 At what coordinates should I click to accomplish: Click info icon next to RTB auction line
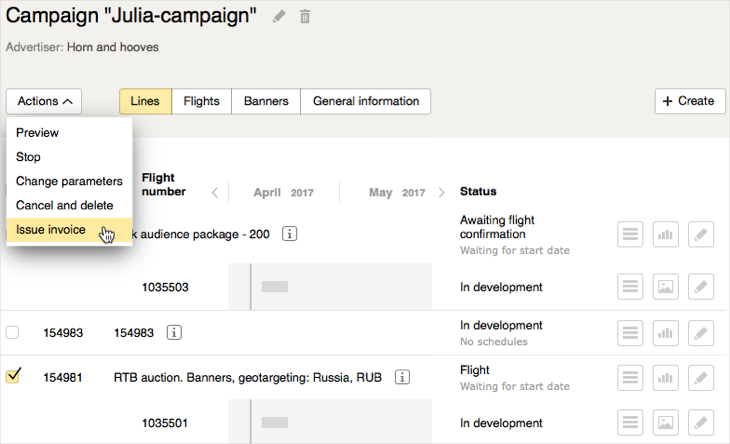(402, 377)
